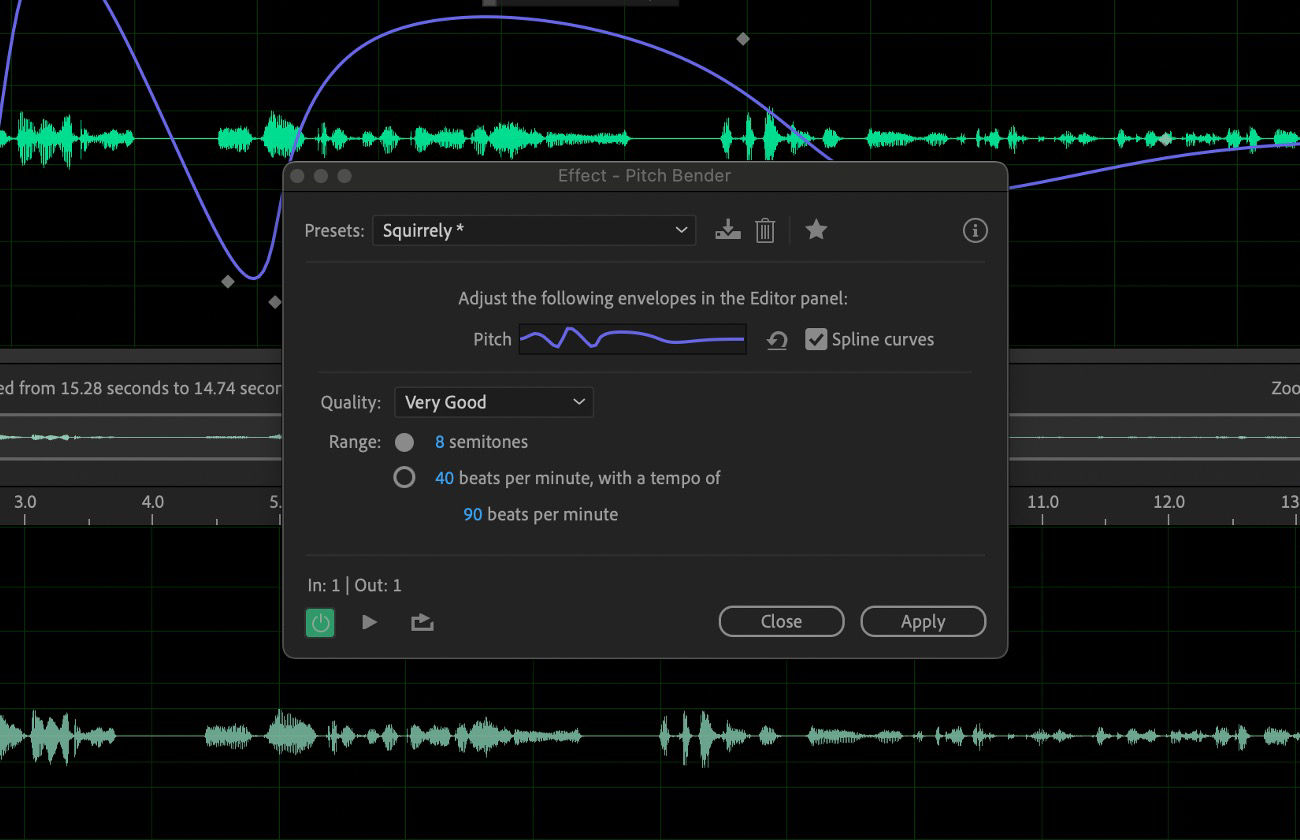This screenshot has width=1300, height=840.
Task: Click the Pitch envelope preview graphic
Action: click(x=632, y=339)
